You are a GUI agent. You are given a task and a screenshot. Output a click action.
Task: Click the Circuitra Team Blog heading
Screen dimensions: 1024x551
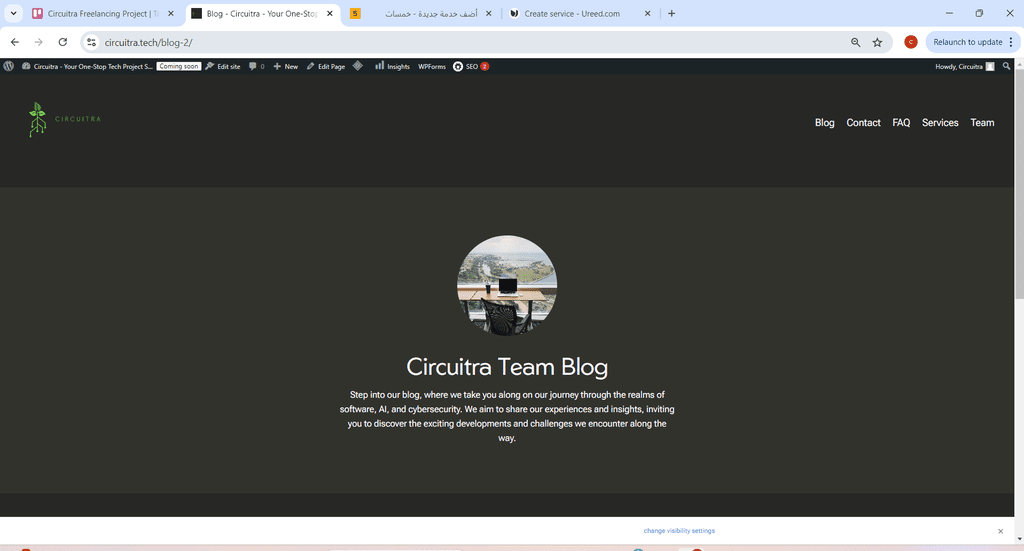507,366
